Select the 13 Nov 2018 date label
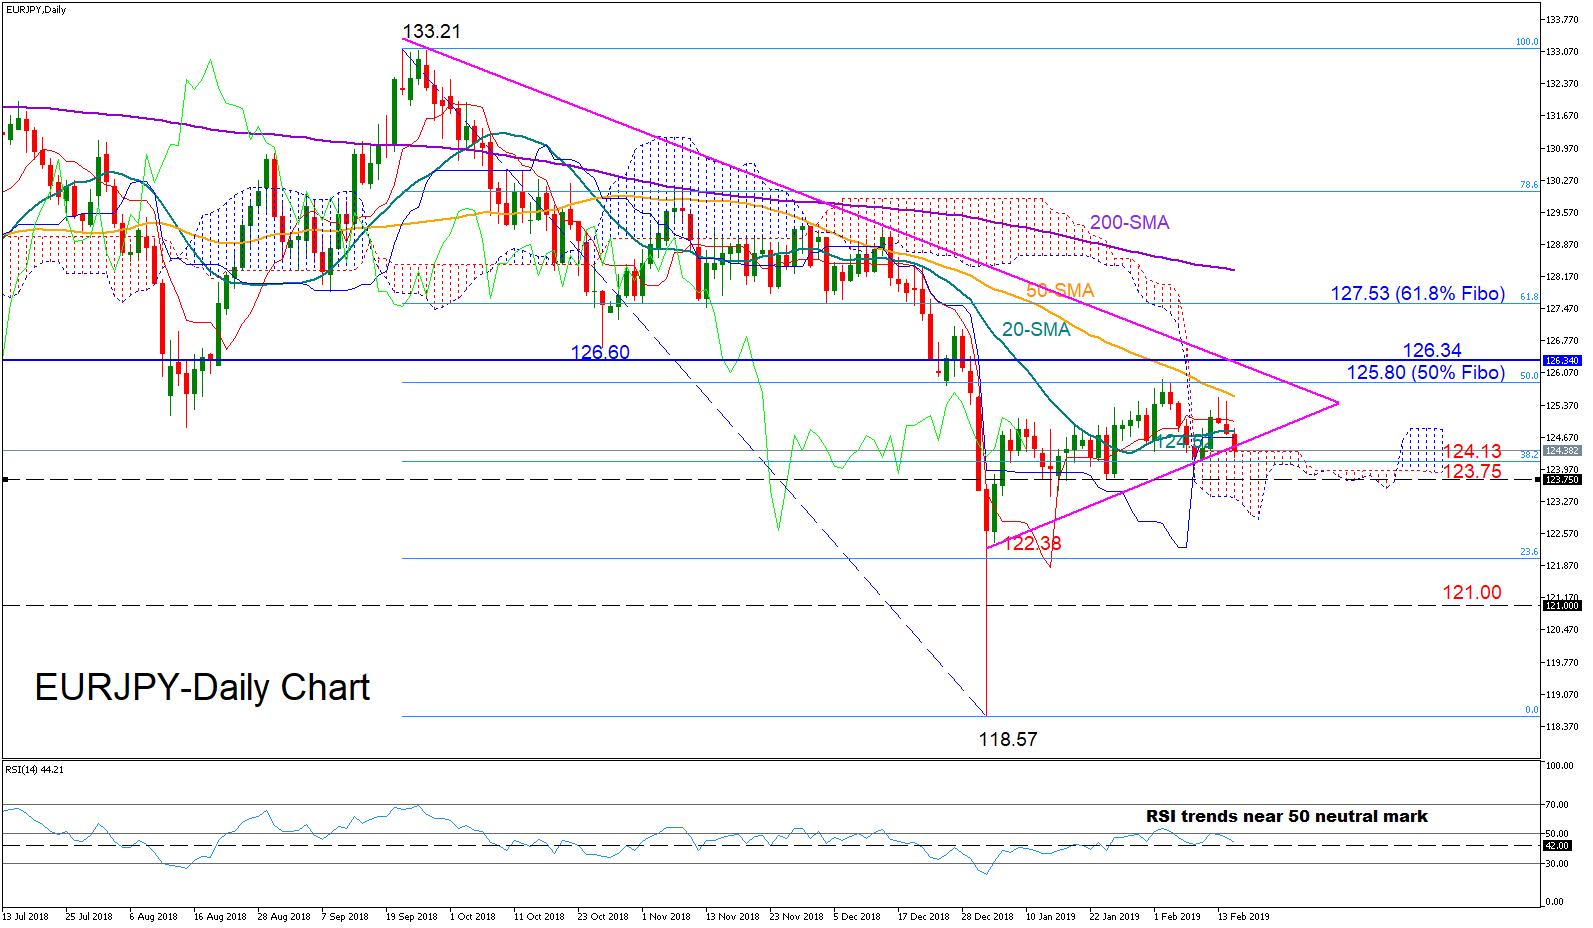This screenshot has height=928, width=1593. (x=732, y=916)
